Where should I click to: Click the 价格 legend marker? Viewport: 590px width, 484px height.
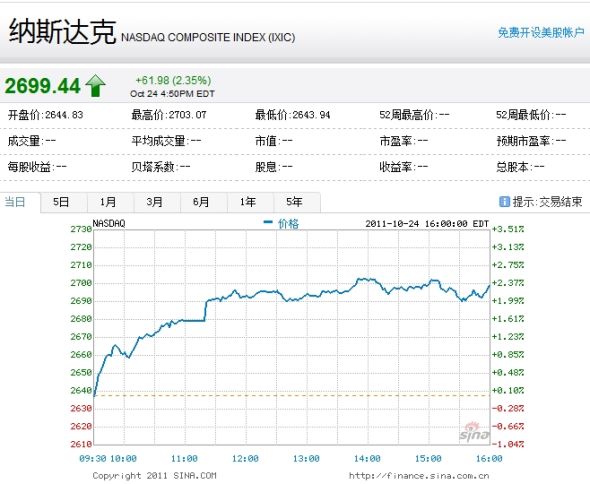(x=268, y=222)
